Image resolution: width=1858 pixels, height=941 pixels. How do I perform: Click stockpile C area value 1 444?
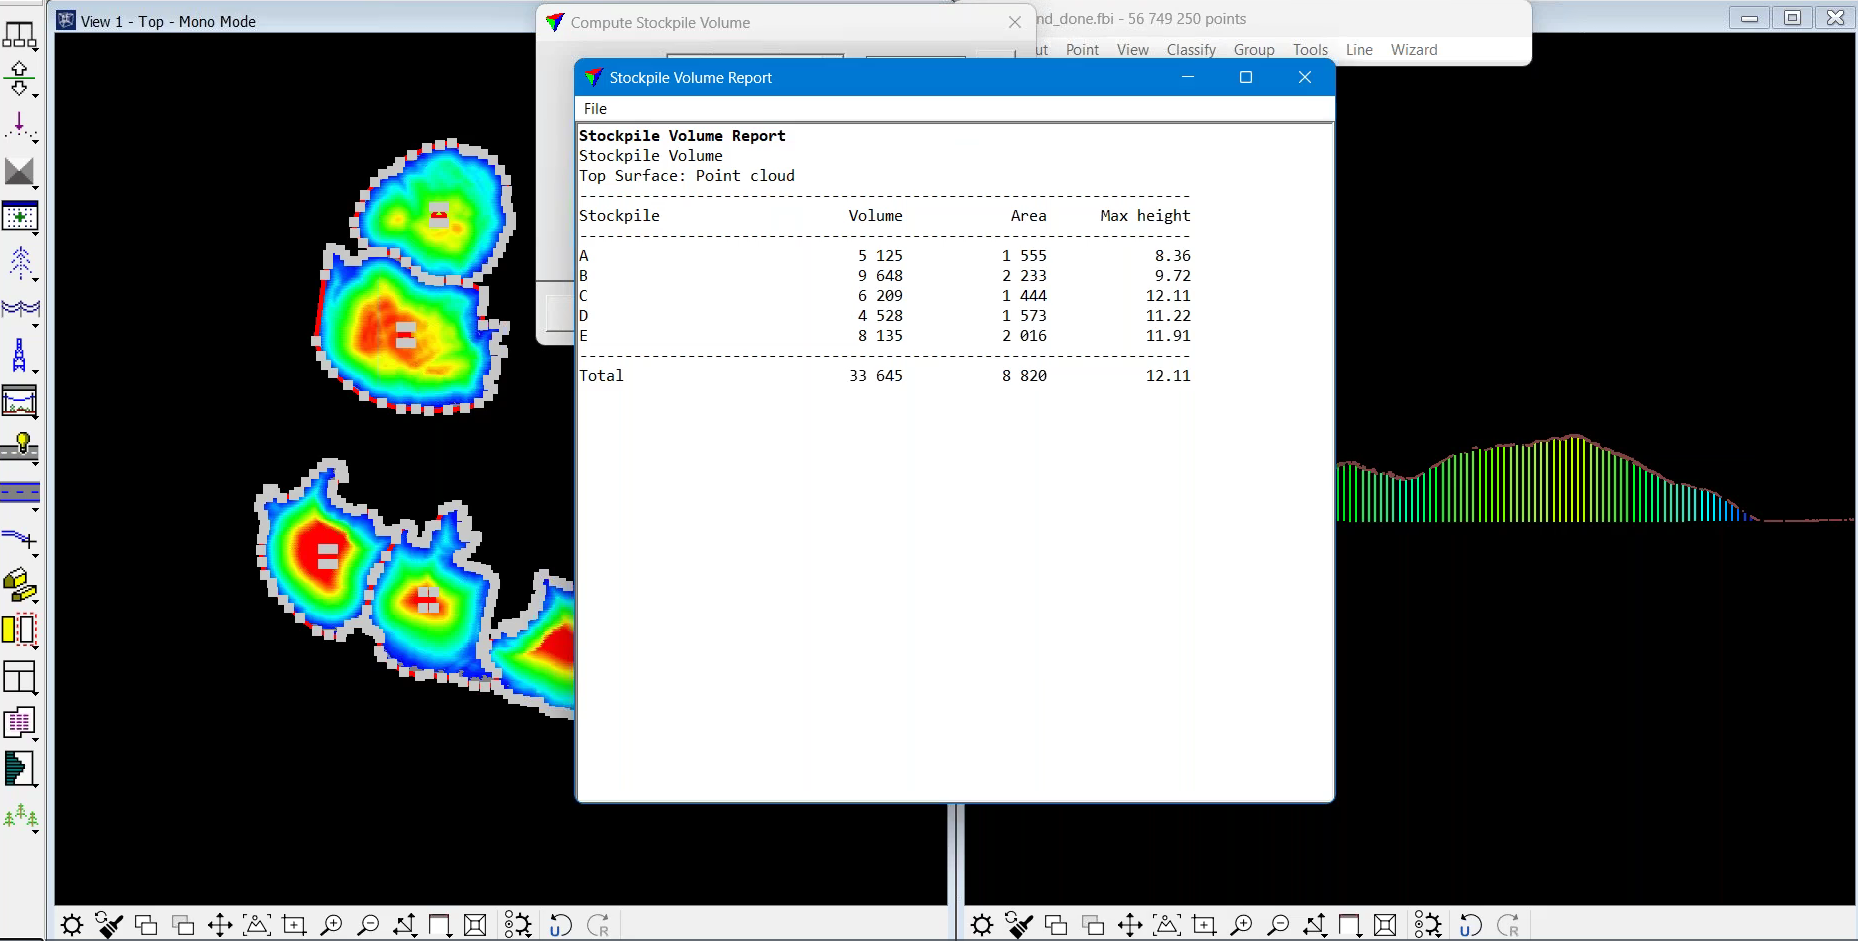(x=1025, y=296)
